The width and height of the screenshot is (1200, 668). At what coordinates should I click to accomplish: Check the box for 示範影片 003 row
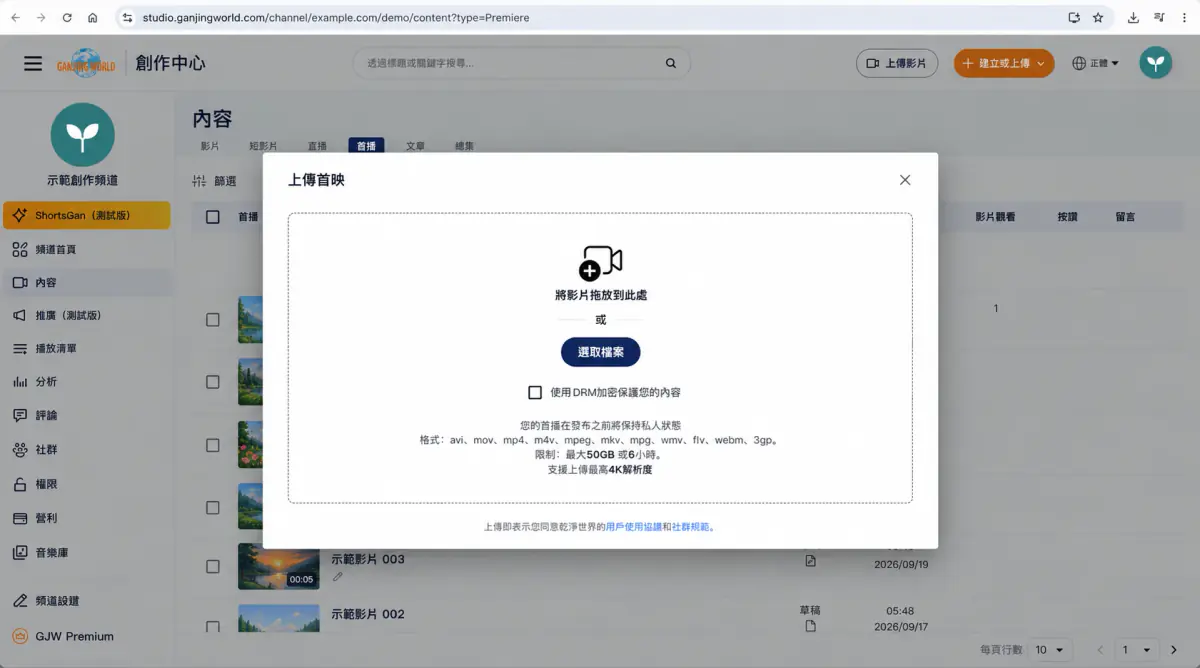click(x=212, y=566)
